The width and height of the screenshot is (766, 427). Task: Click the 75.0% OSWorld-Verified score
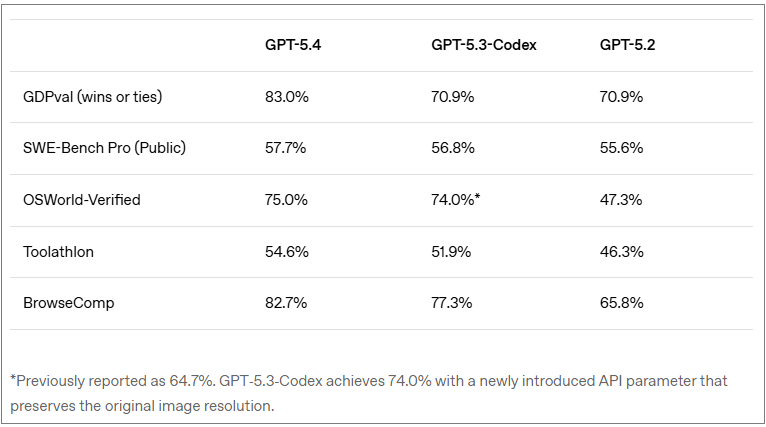[286, 200]
